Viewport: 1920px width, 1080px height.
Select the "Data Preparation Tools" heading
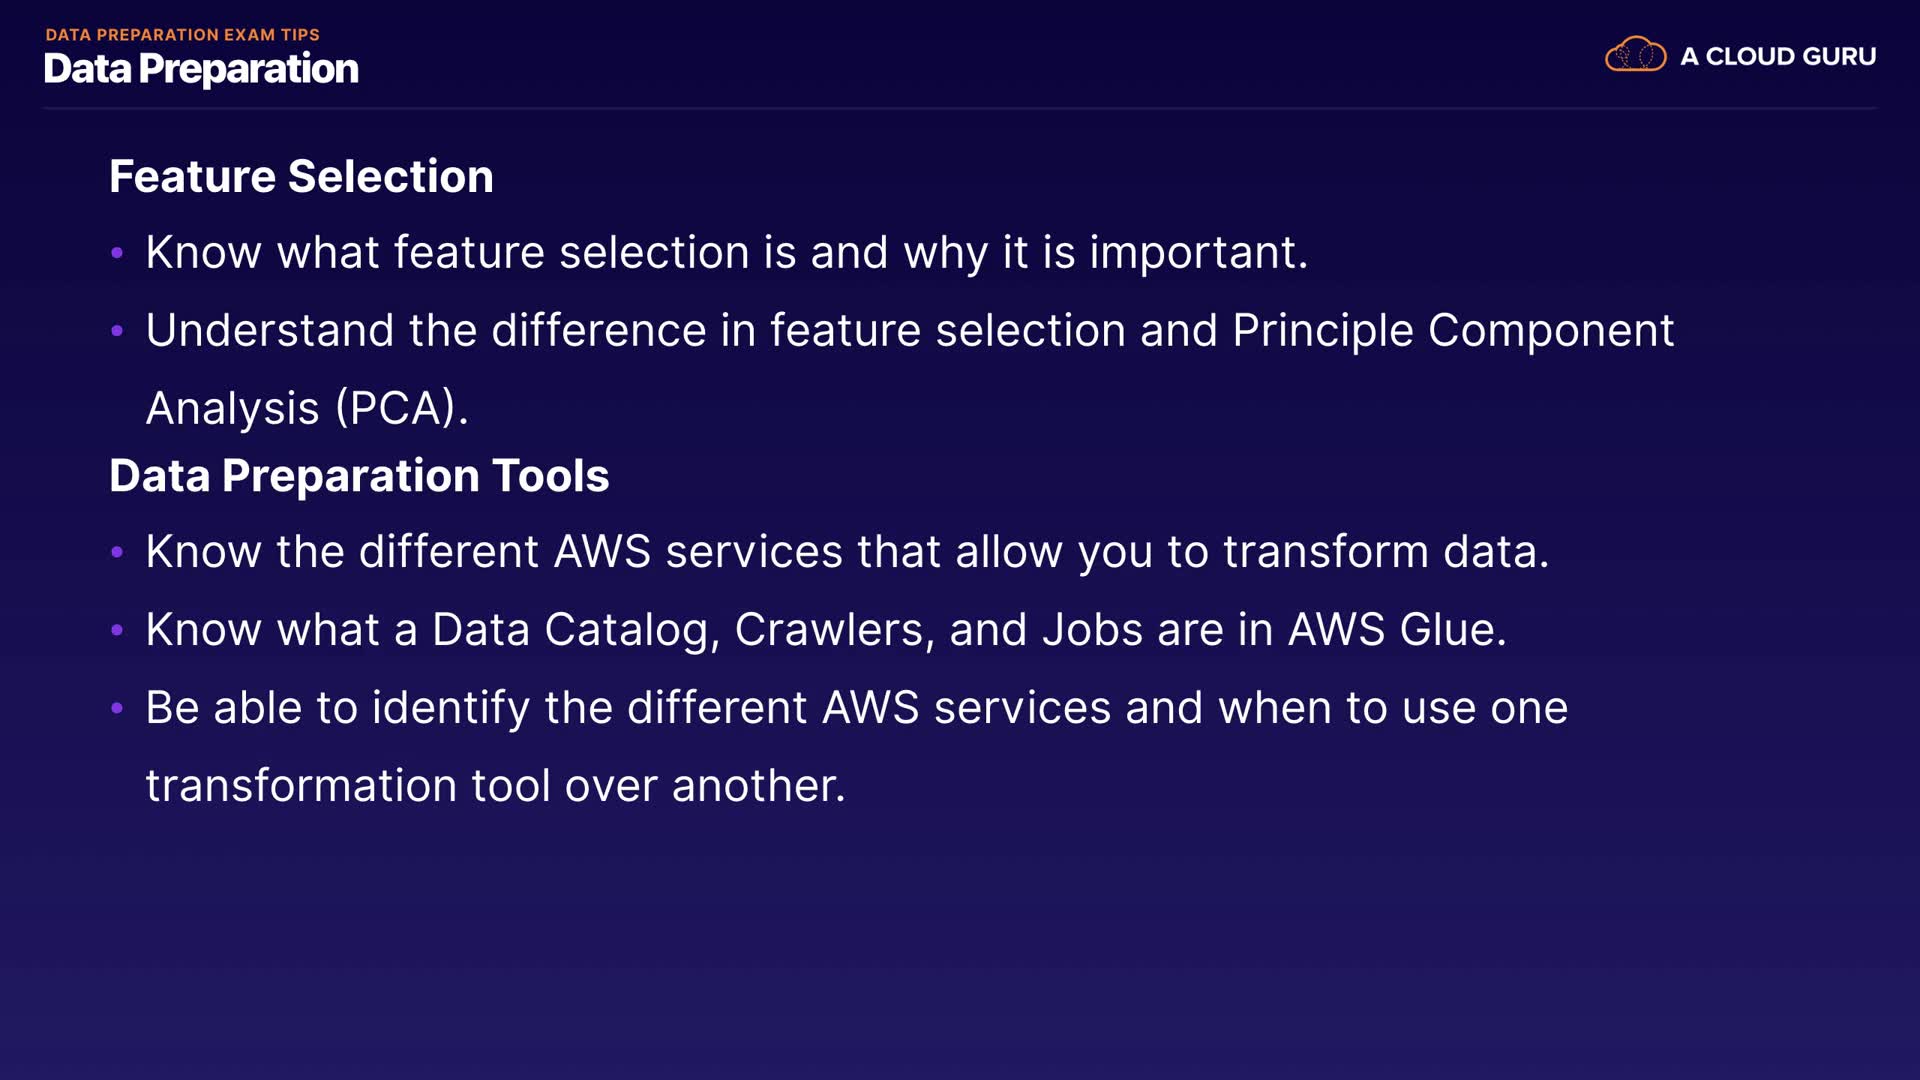click(x=359, y=476)
